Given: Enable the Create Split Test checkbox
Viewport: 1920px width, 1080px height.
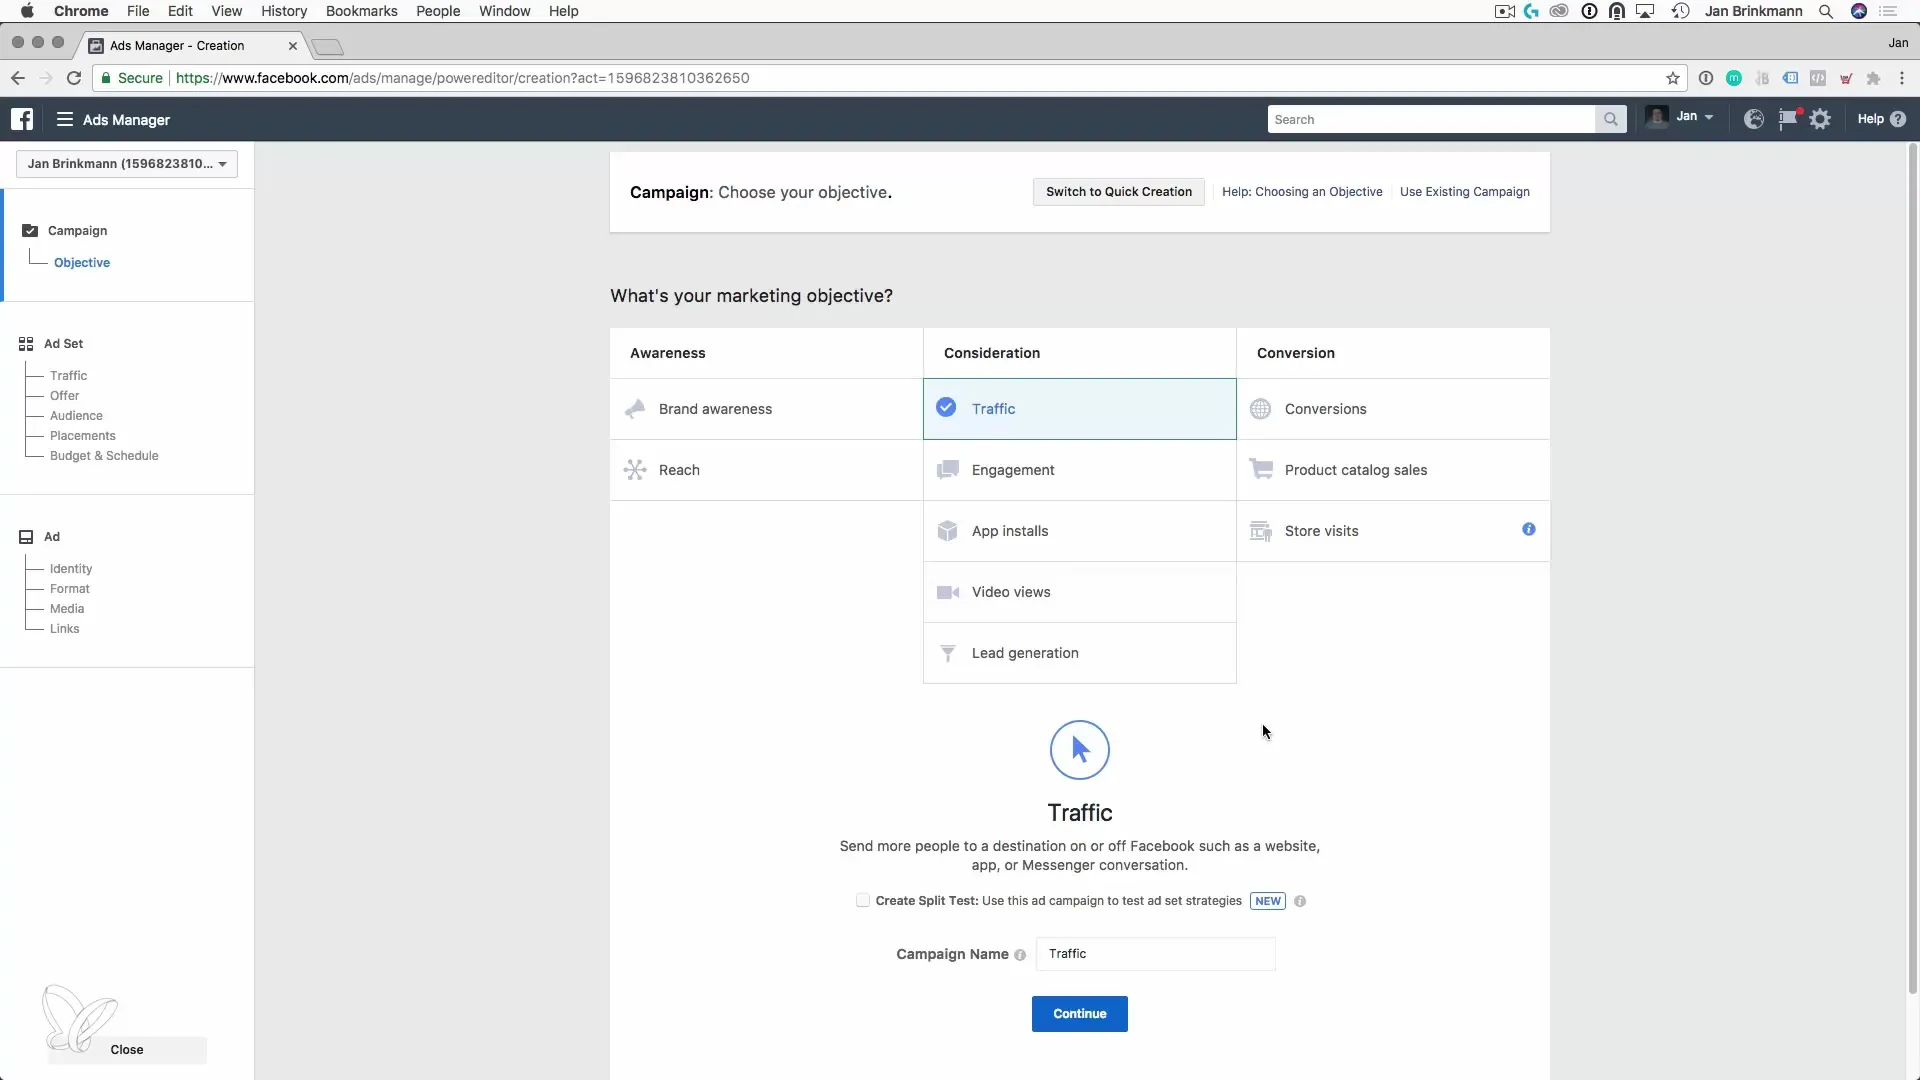Looking at the screenshot, I should [863, 900].
